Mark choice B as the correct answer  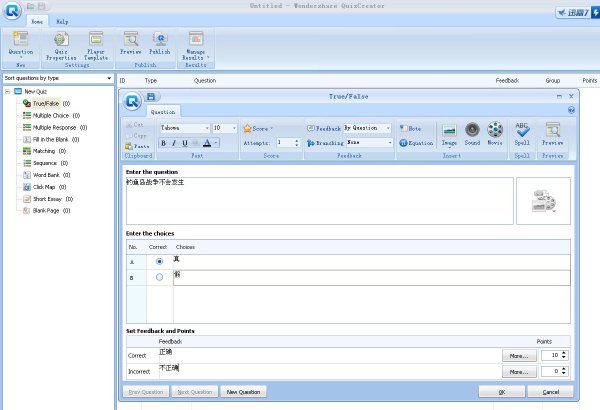point(160,277)
